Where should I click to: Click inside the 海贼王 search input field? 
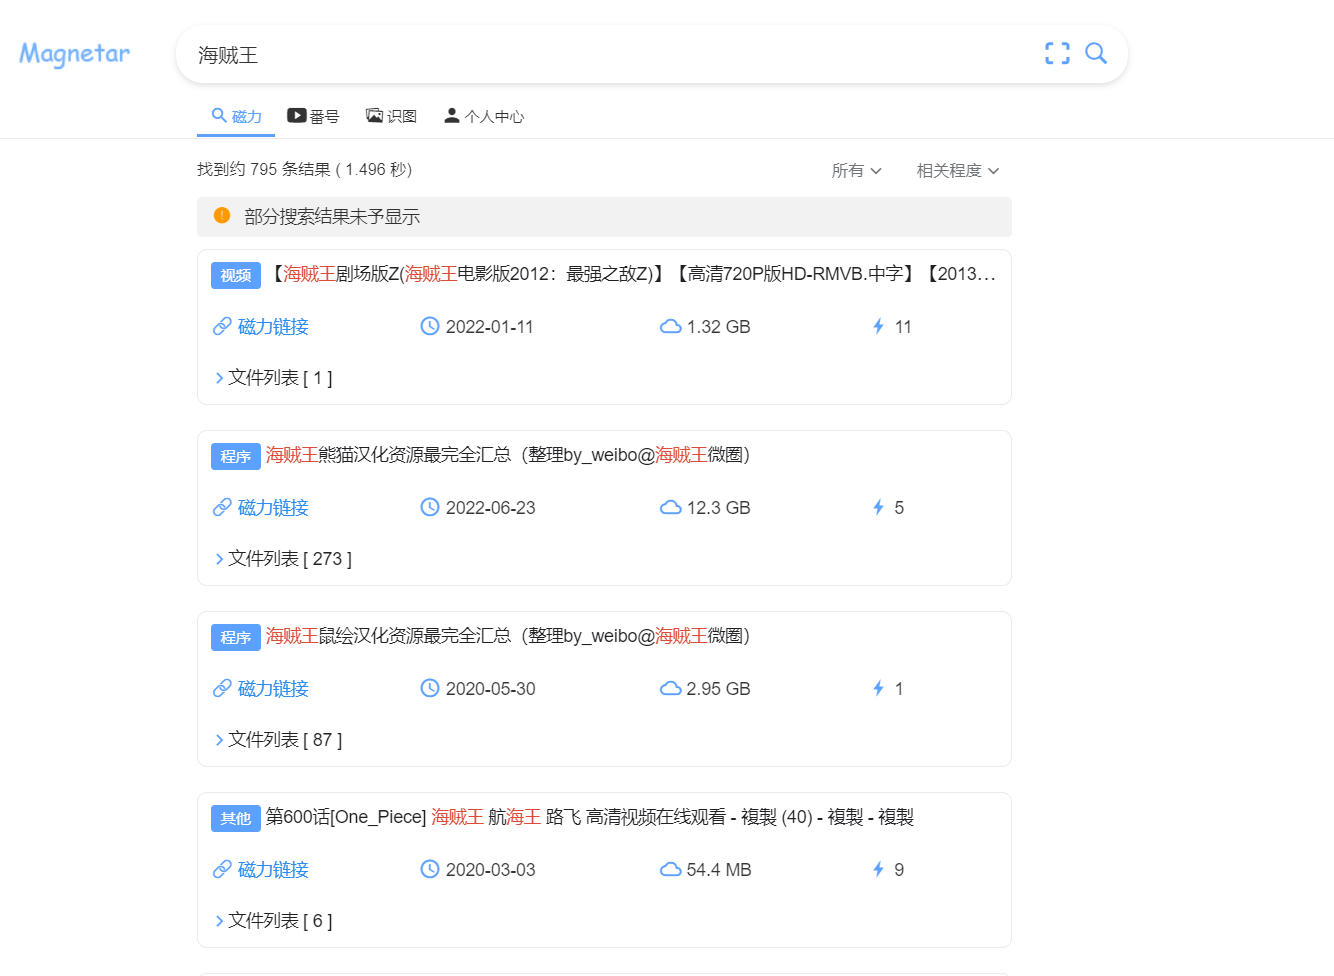point(400,54)
